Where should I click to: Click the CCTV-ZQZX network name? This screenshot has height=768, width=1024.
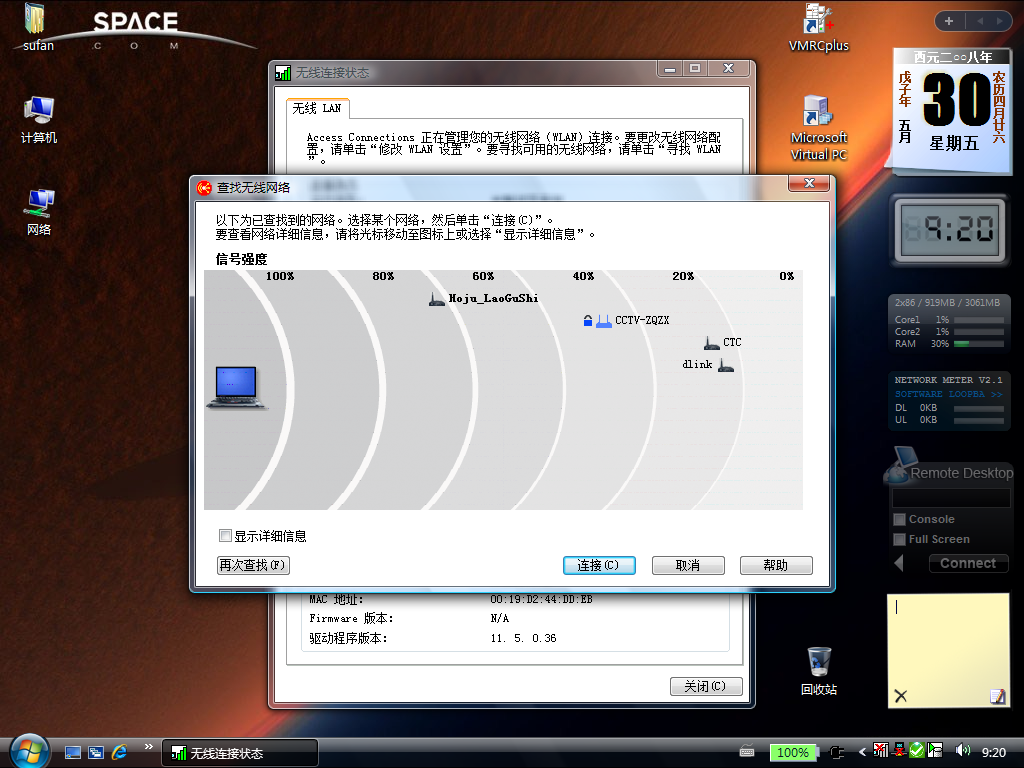642,321
